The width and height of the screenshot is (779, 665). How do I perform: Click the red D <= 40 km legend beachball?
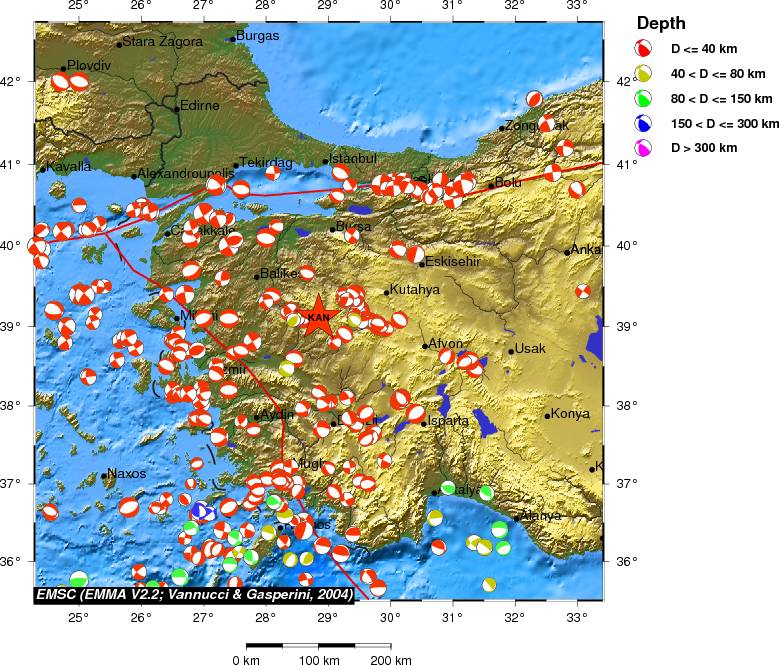tap(643, 48)
